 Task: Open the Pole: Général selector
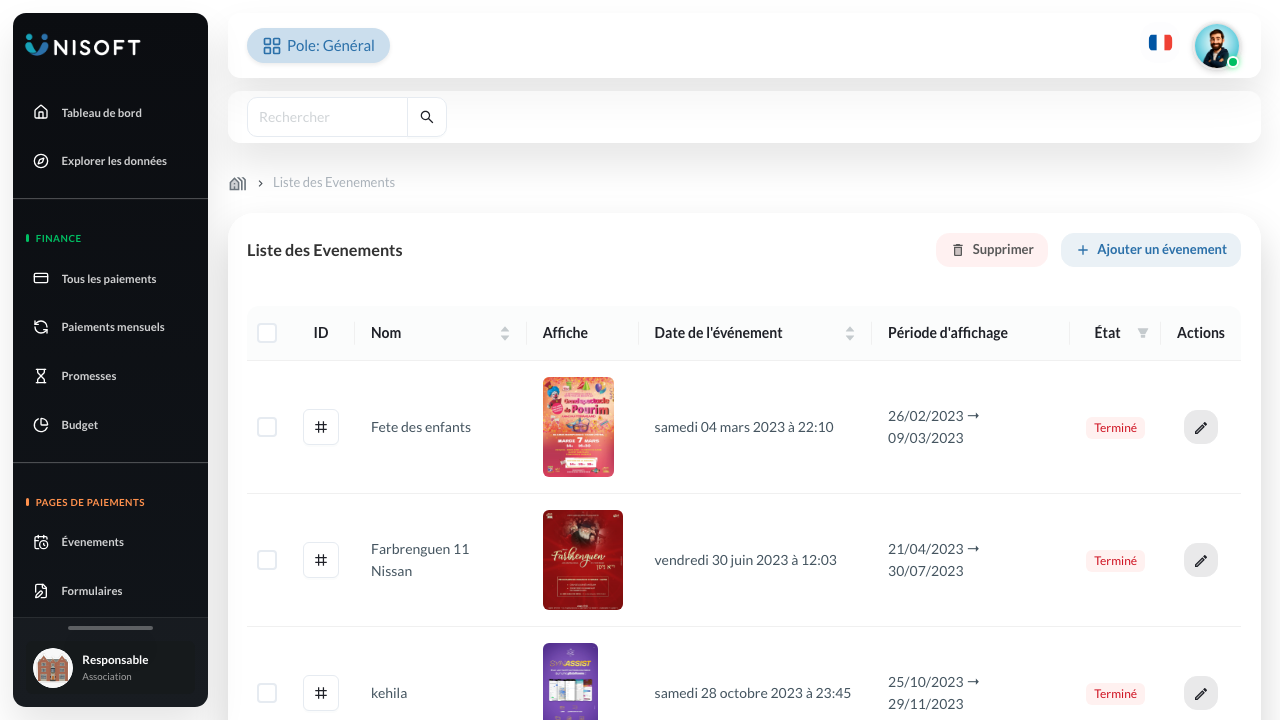318,46
